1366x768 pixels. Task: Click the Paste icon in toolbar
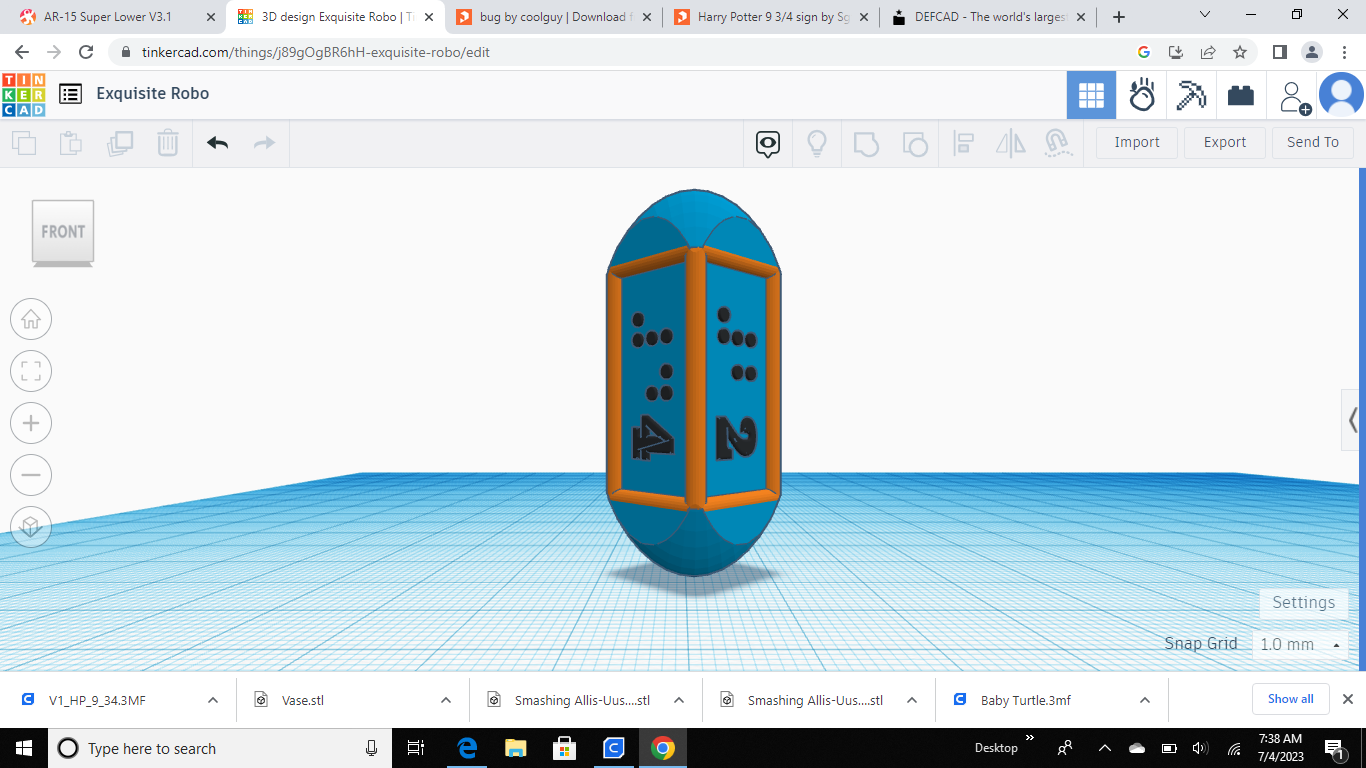tap(71, 143)
